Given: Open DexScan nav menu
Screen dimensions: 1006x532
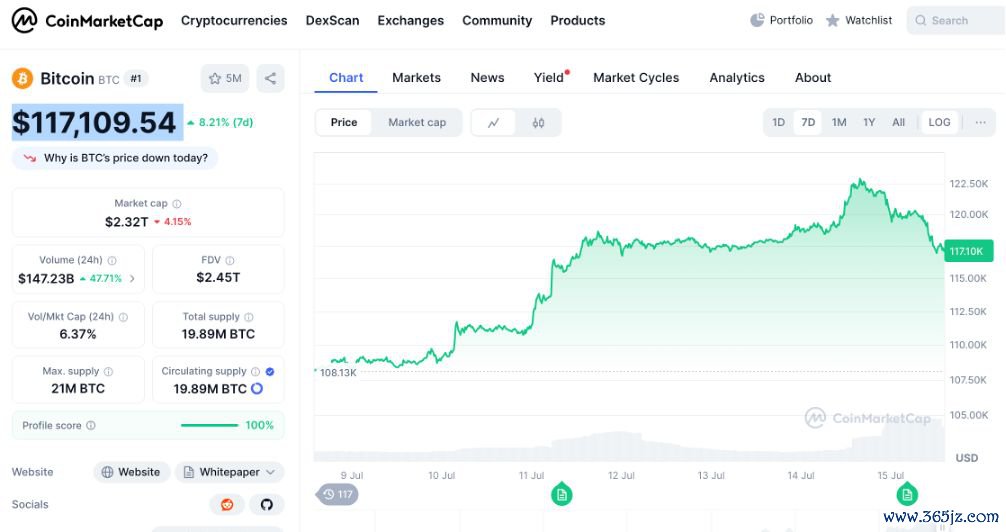Looking at the screenshot, I should tap(332, 21).
